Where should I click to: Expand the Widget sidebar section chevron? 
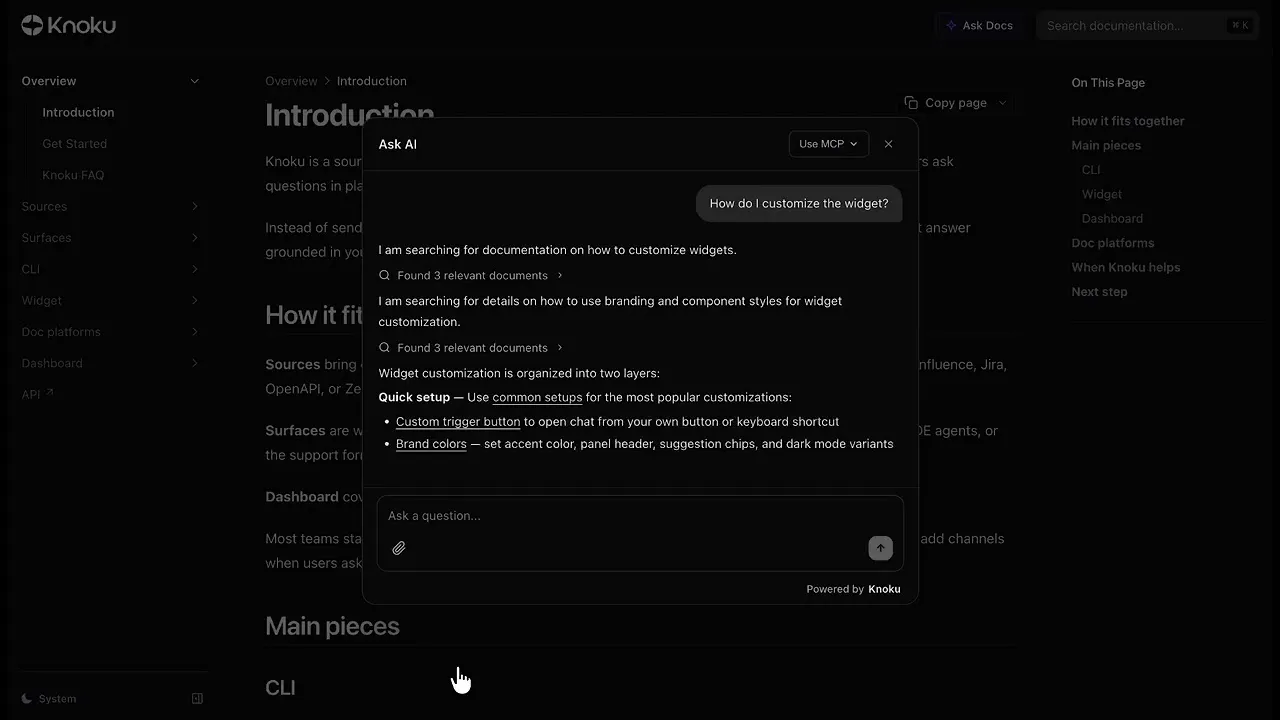tap(195, 301)
